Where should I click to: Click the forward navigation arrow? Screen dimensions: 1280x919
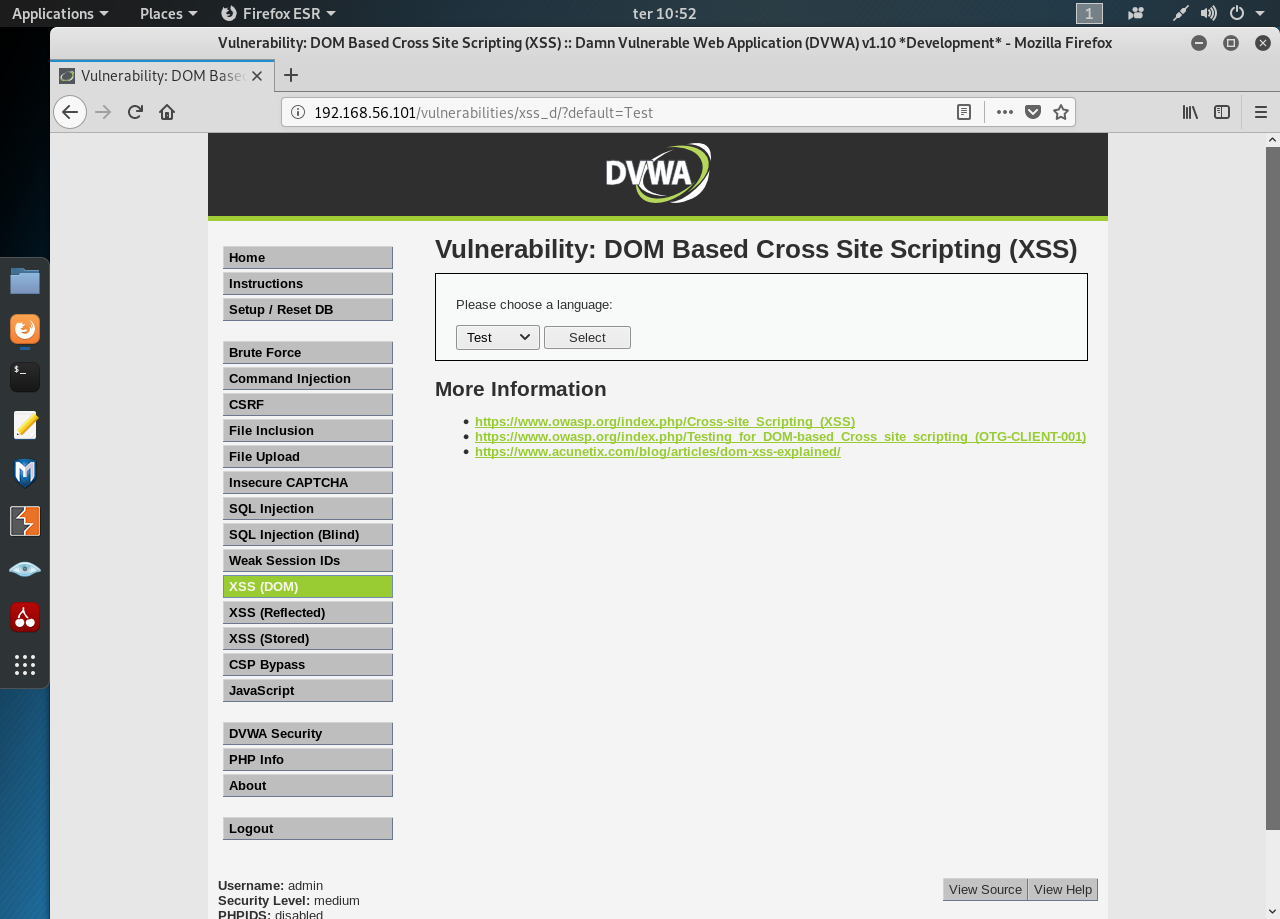click(x=102, y=112)
